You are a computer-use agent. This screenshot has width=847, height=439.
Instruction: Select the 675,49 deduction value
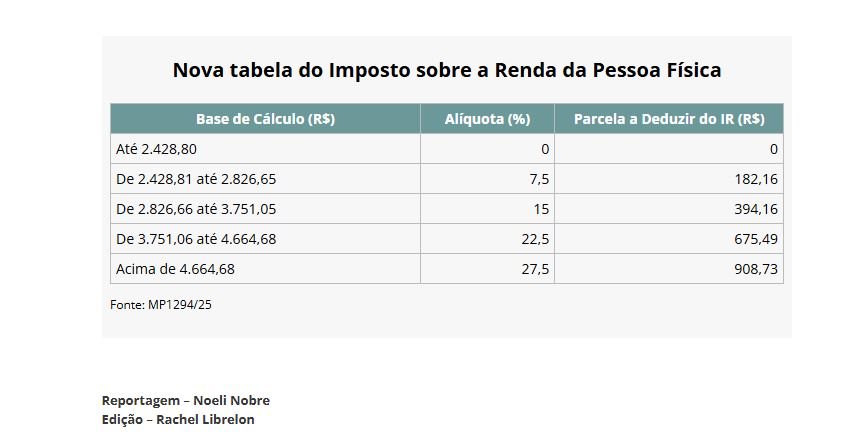[756, 239]
